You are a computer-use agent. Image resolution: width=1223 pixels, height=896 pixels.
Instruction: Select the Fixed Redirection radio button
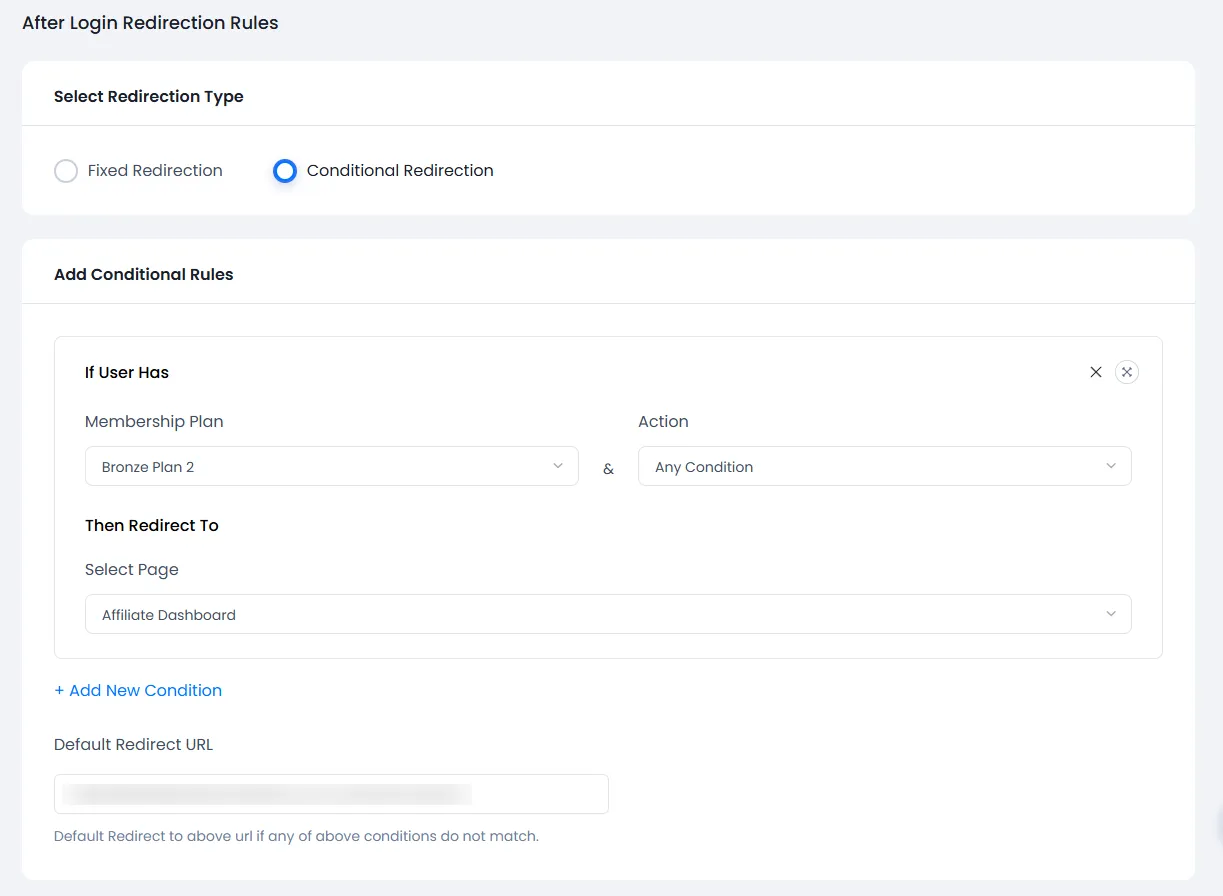pos(66,171)
